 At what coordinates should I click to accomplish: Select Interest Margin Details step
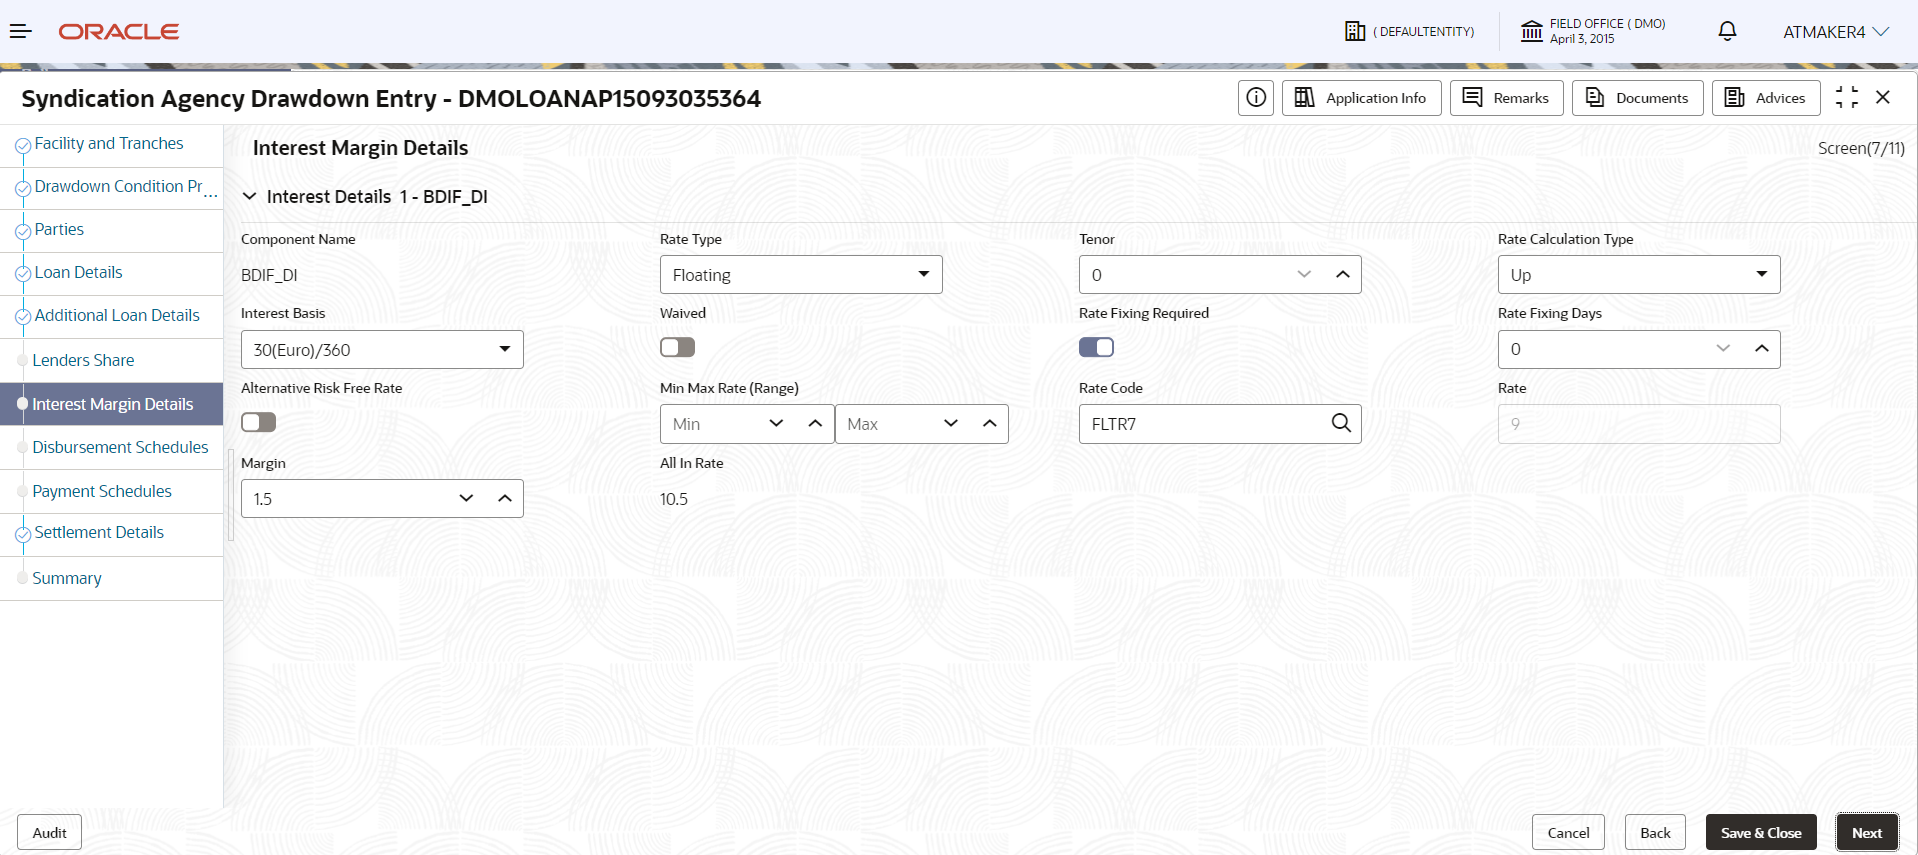(x=111, y=404)
